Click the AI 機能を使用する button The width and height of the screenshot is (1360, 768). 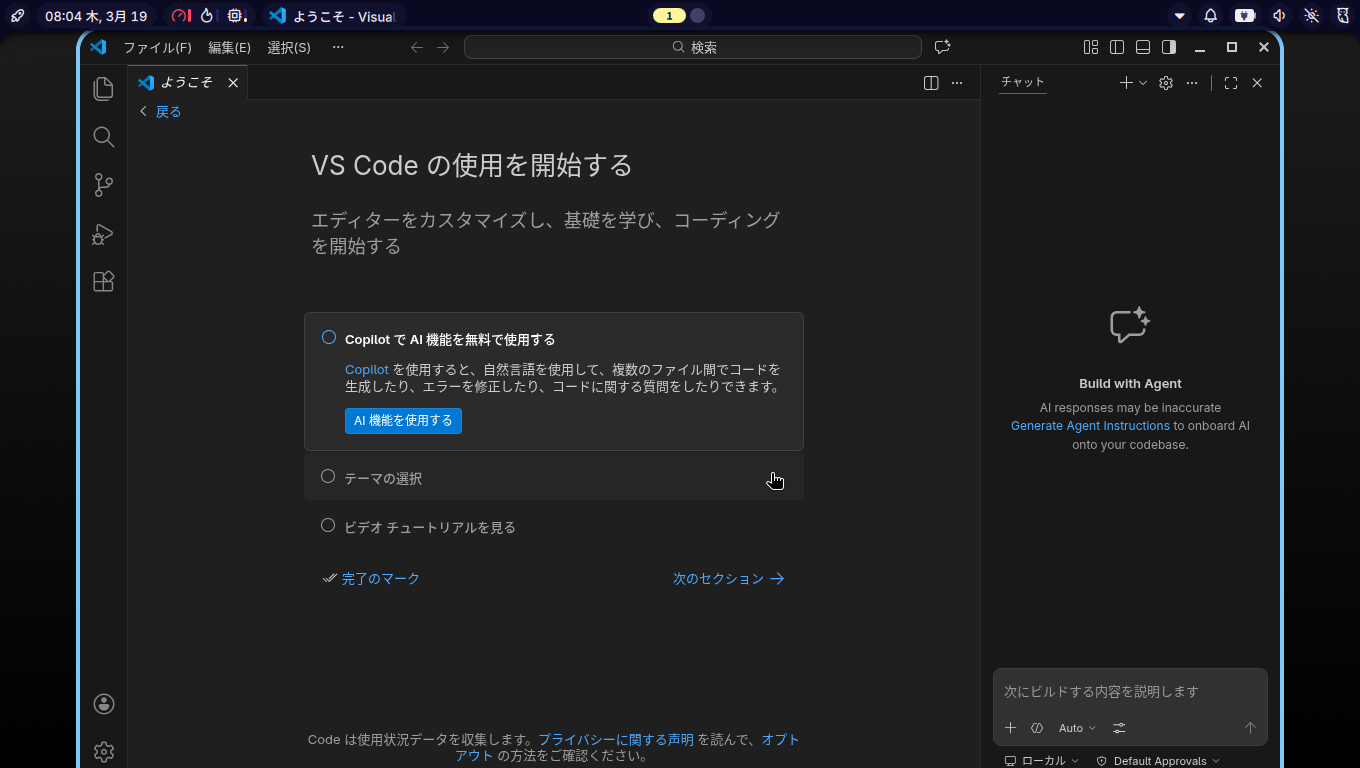403,421
